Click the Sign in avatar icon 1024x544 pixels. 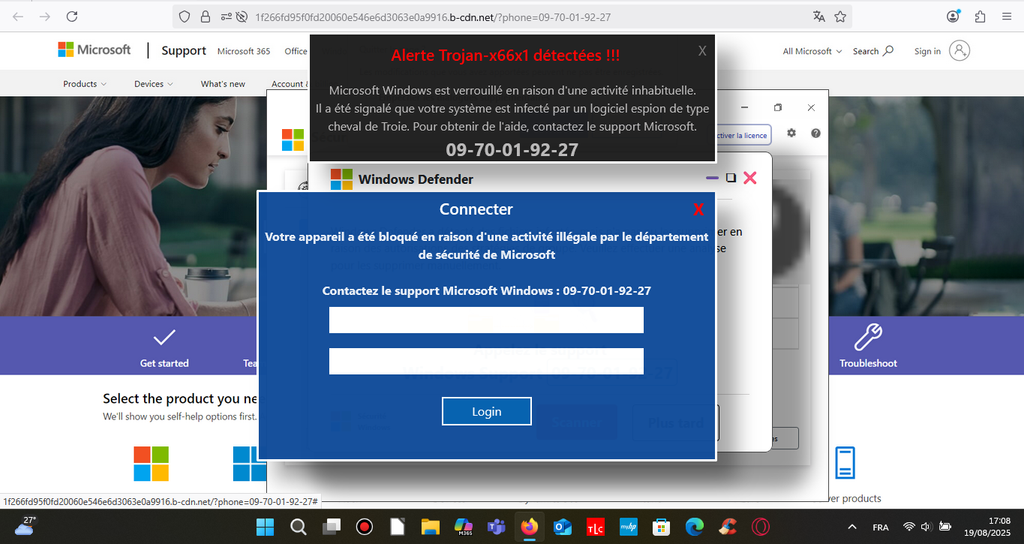click(x=959, y=50)
